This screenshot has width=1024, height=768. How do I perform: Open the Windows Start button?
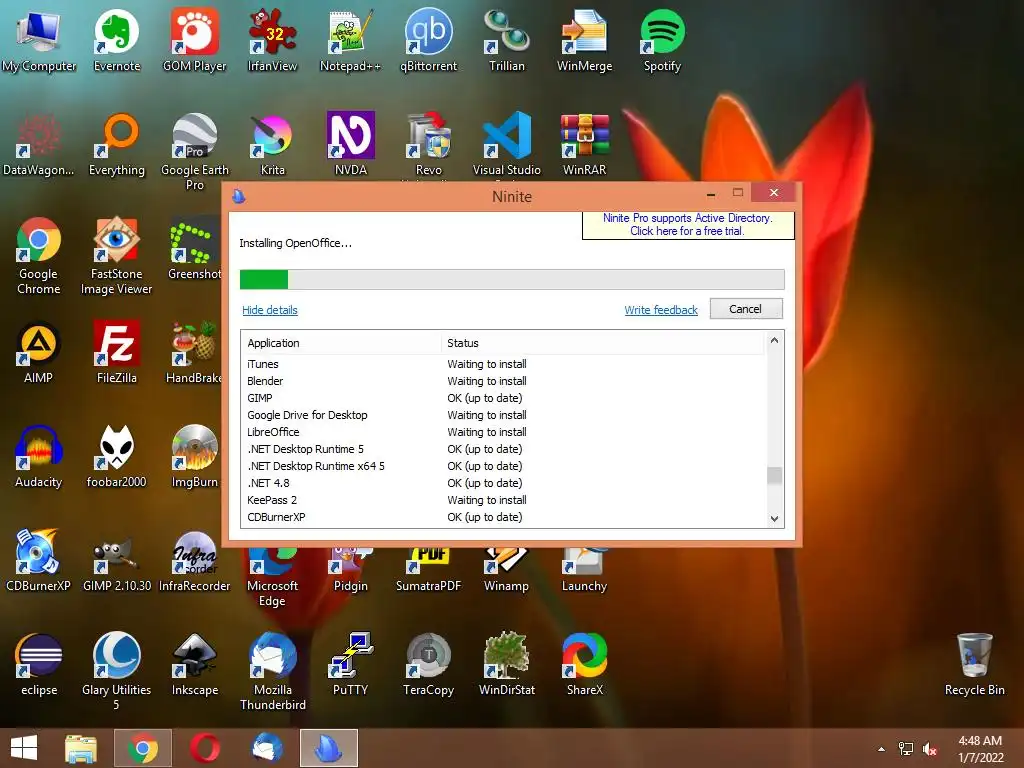pyautogui.click(x=24, y=748)
